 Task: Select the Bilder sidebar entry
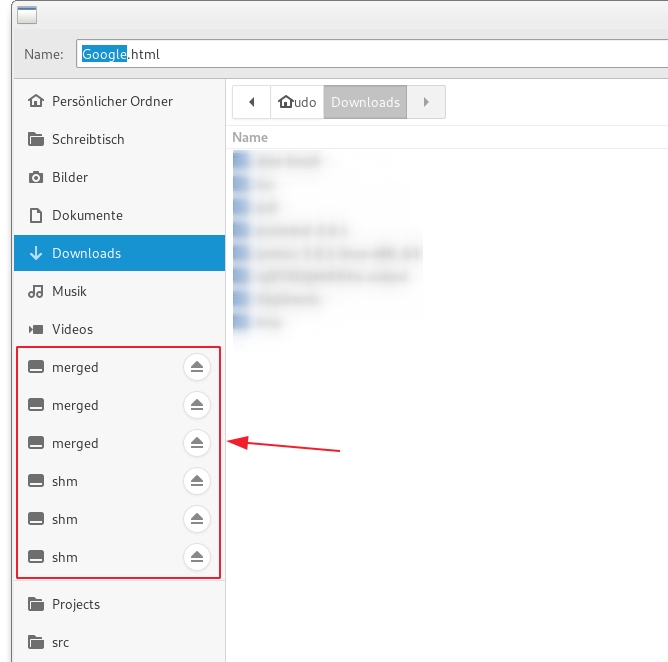[x=70, y=177]
